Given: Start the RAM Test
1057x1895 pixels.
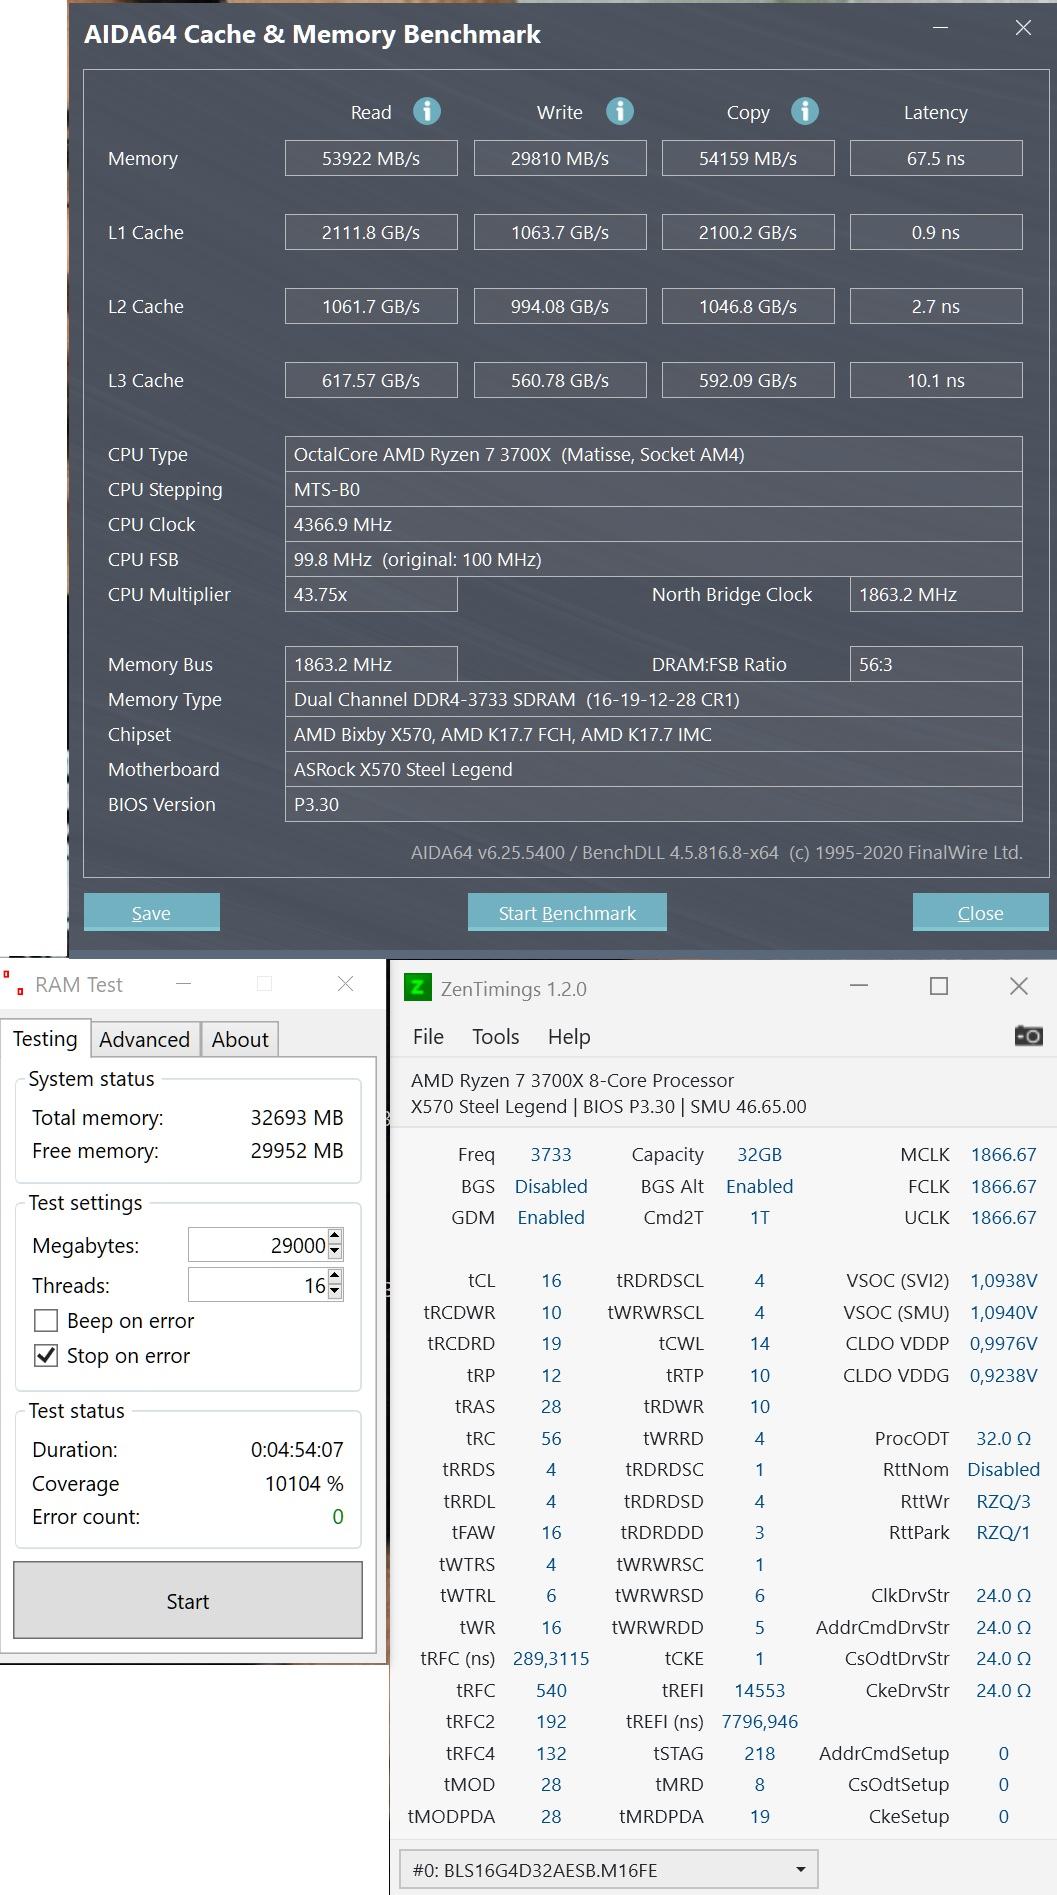Looking at the screenshot, I should (188, 1601).
